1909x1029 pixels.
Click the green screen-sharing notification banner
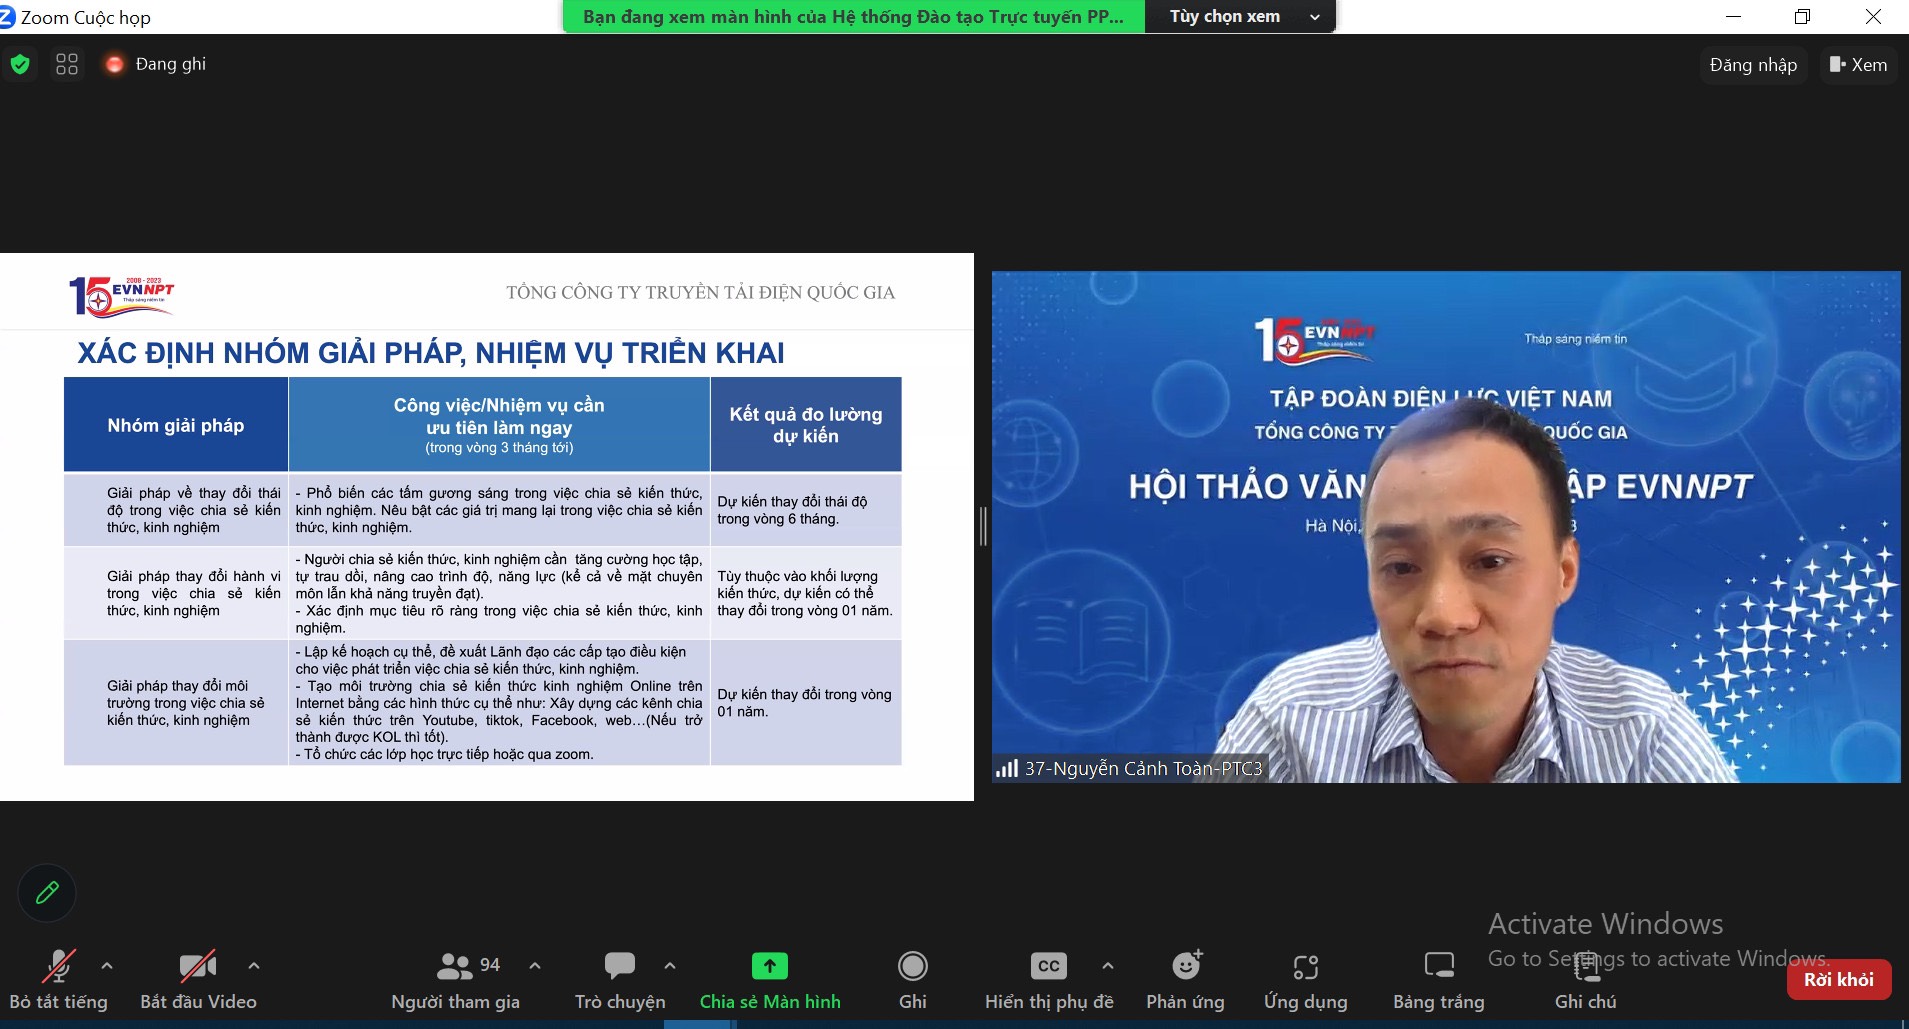tap(854, 17)
